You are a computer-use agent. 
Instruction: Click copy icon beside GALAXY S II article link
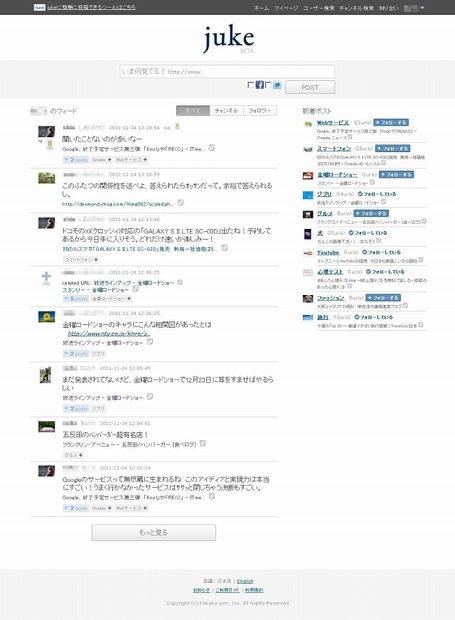click(225, 248)
